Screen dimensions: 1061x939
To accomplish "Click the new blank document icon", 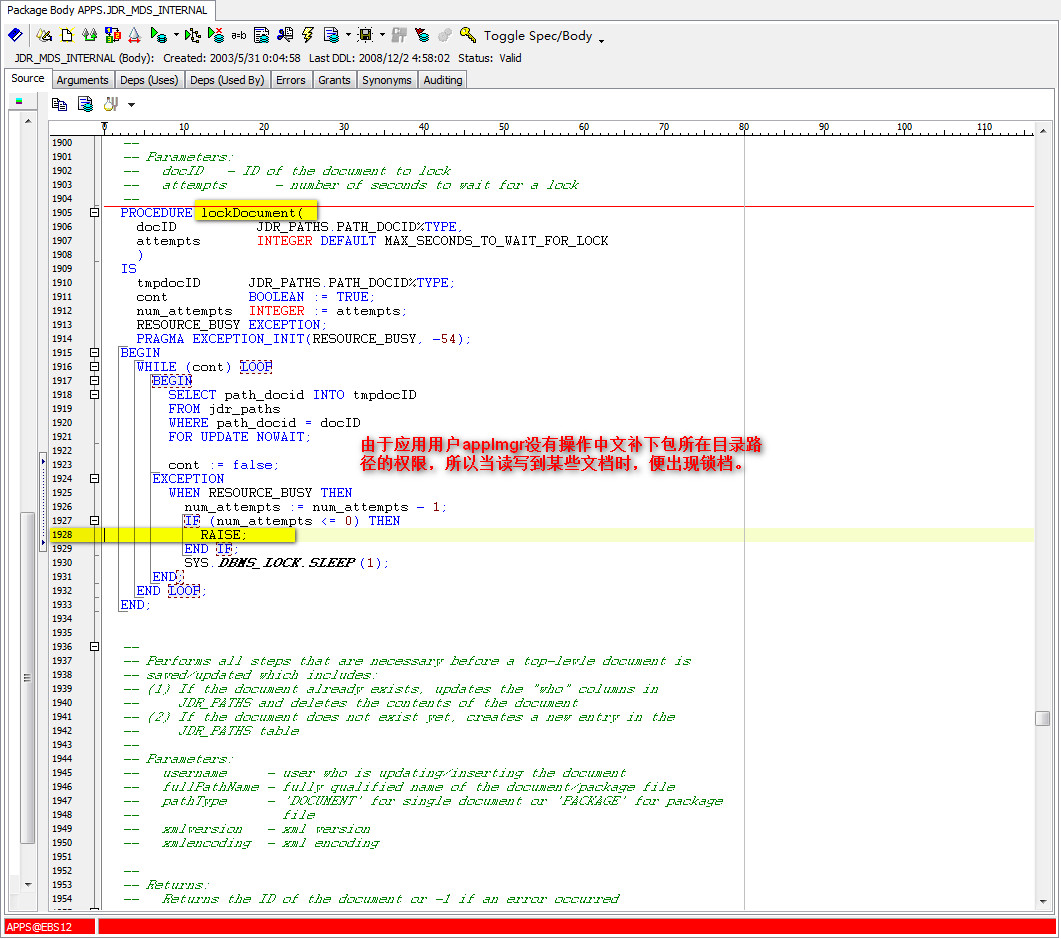I will coord(66,35).
